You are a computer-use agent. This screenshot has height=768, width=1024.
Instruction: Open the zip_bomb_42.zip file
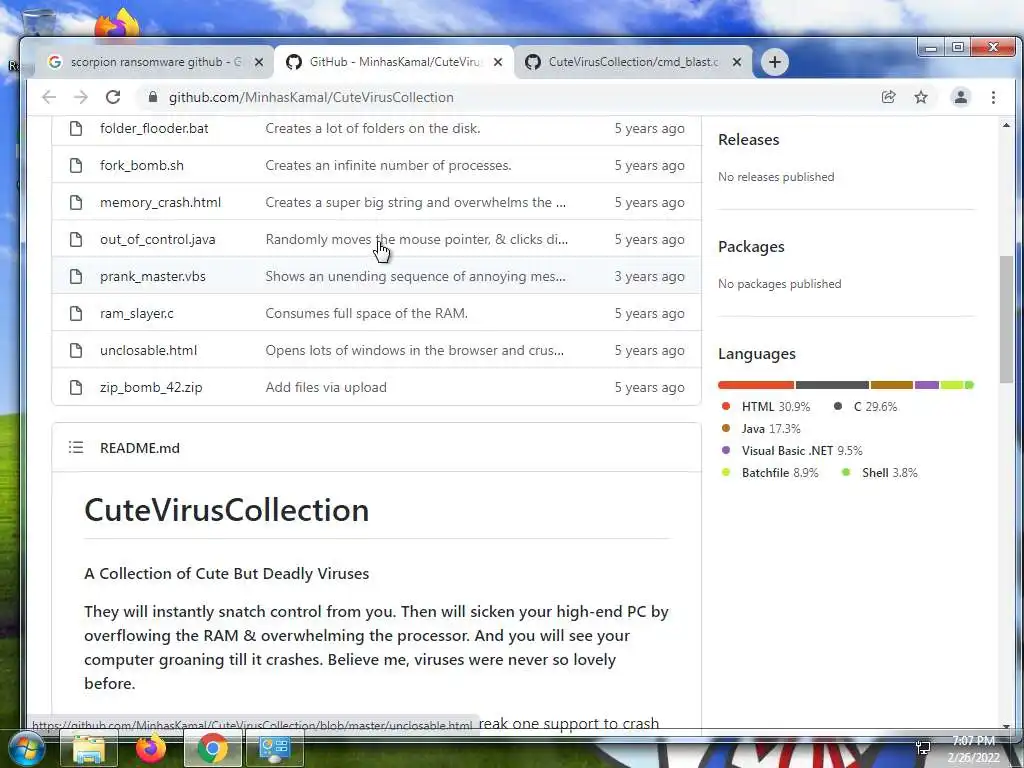[x=151, y=387]
